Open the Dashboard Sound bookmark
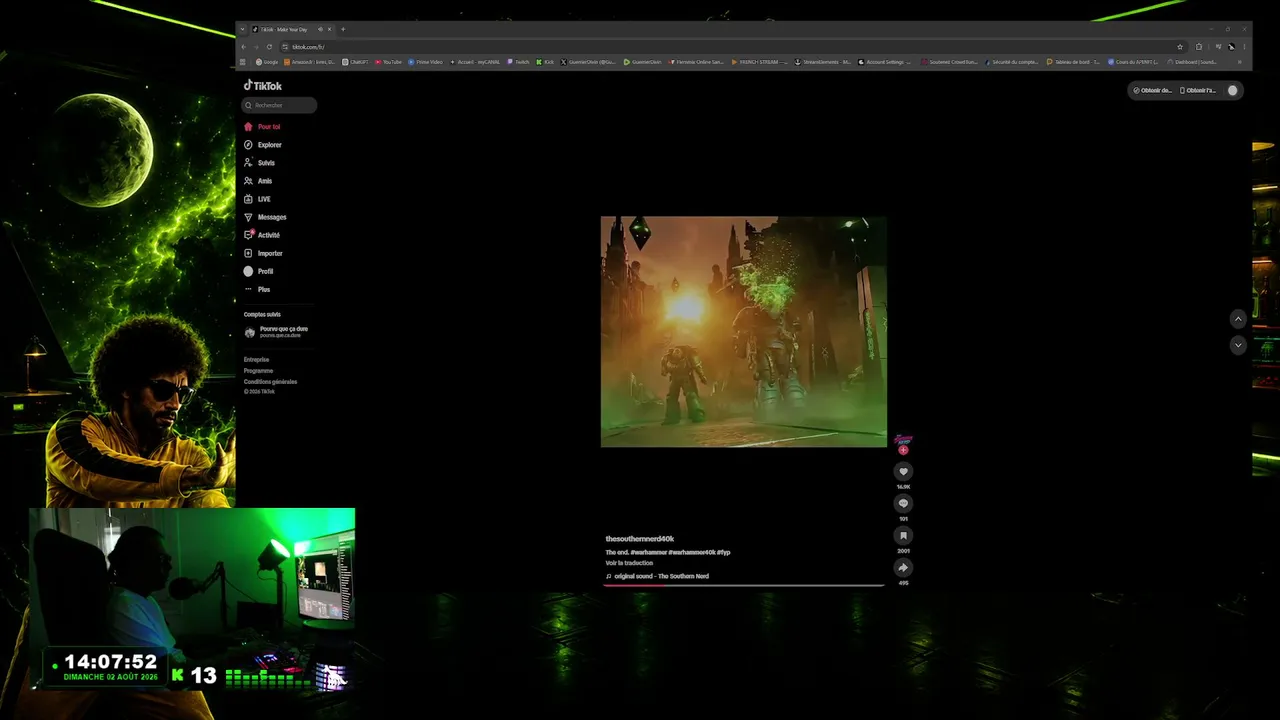The height and width of the screenshot is (720, 1280). click(1193, 62)
